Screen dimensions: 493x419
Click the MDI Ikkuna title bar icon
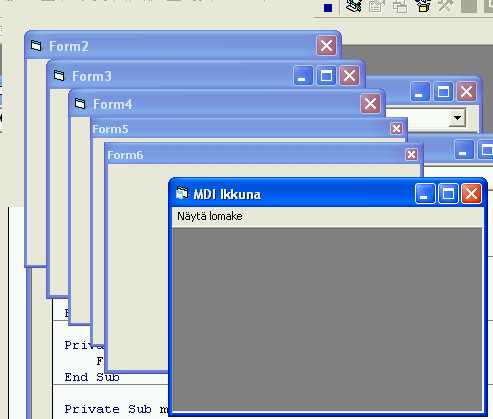click(182, 193)
